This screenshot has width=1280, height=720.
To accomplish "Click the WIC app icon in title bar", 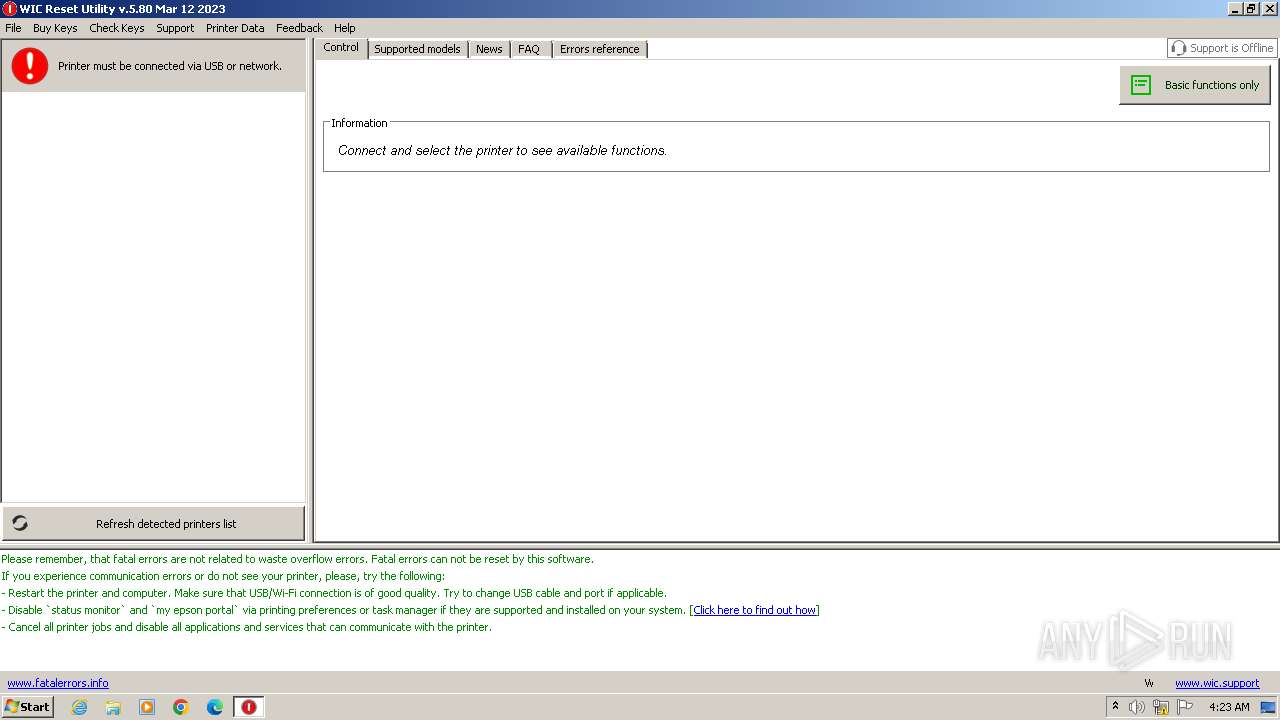I will [10, 9].
